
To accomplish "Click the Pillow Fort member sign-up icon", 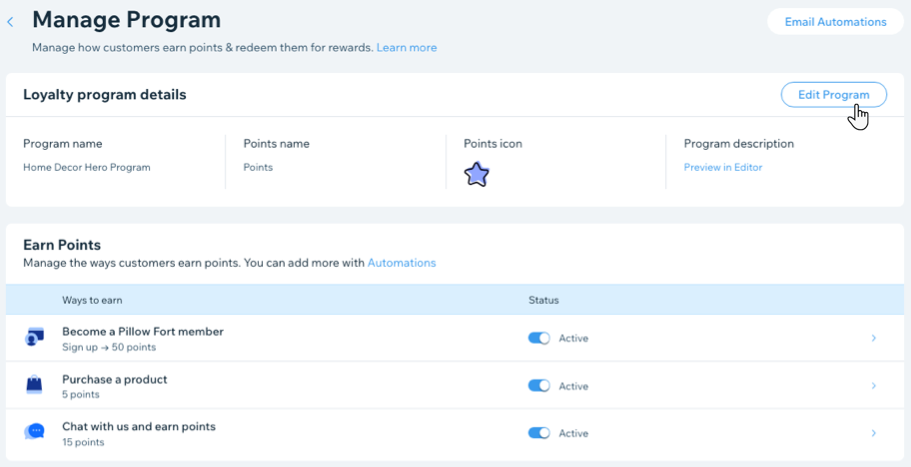I will click(35, 338).
